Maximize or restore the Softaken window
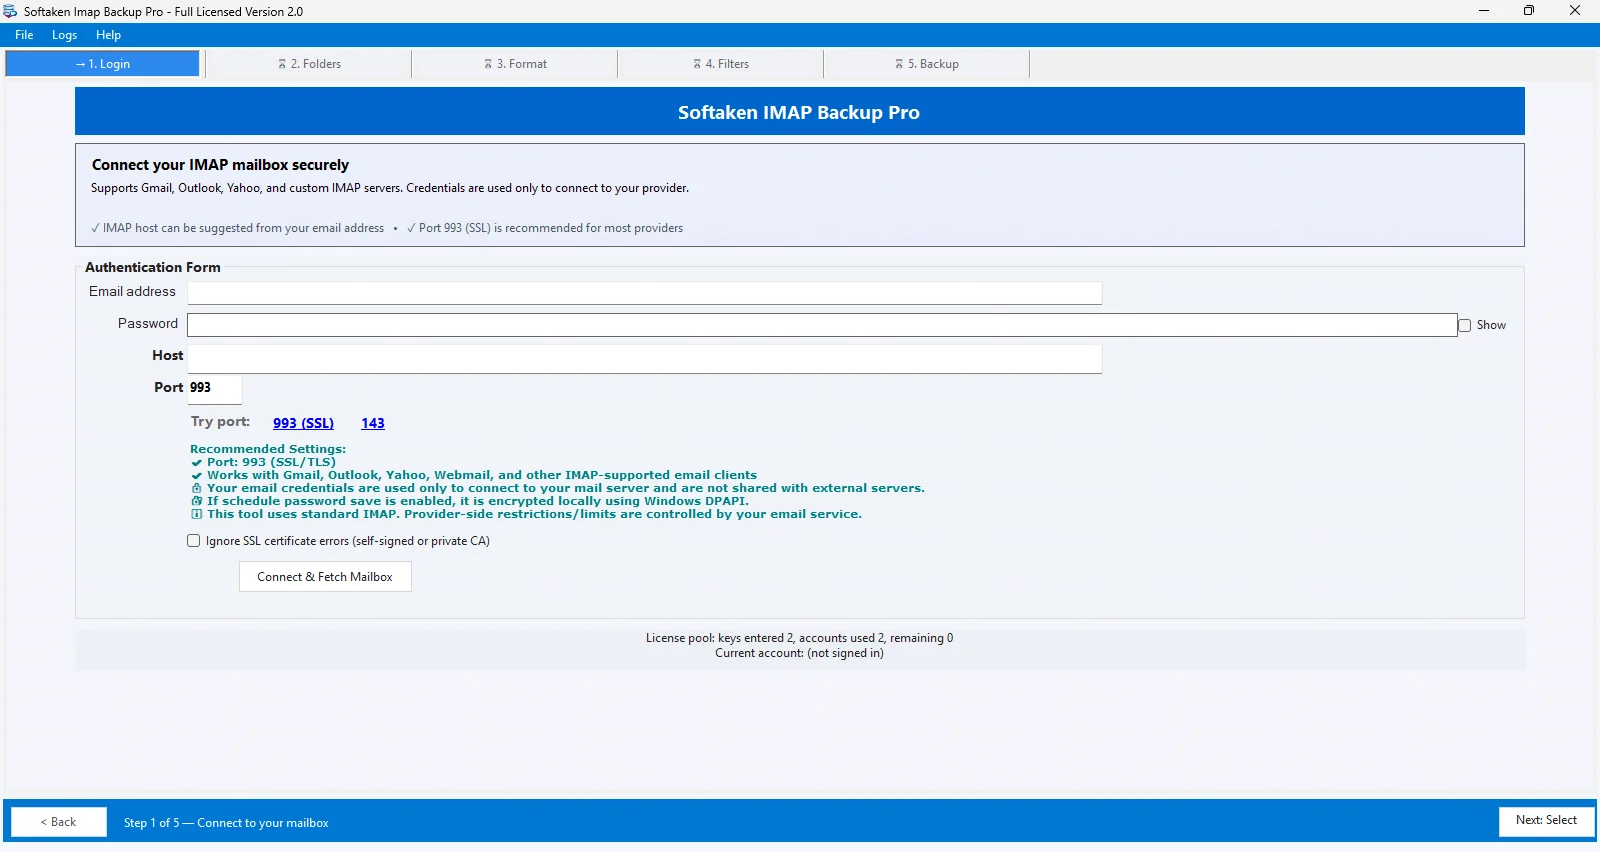This screenshot has height=852, width=1600. pos(1529,11)
